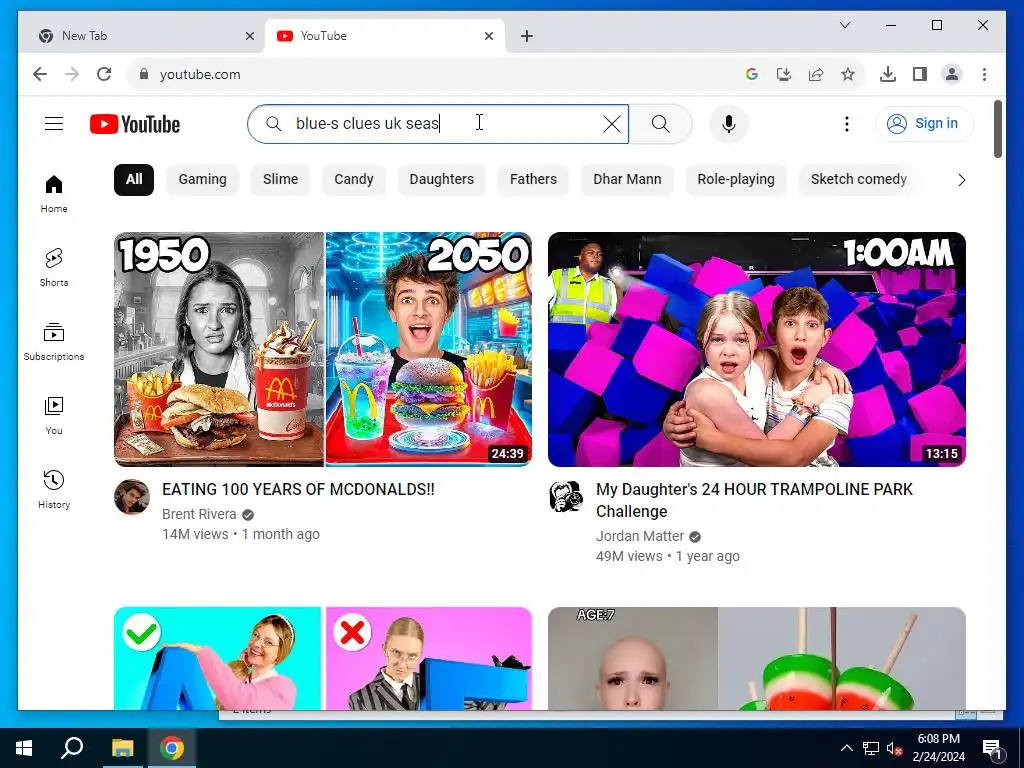The image size is (1024, 768).
Task: Open the Trampoline Park Challenge thumbnail
Action: [756, 349]
